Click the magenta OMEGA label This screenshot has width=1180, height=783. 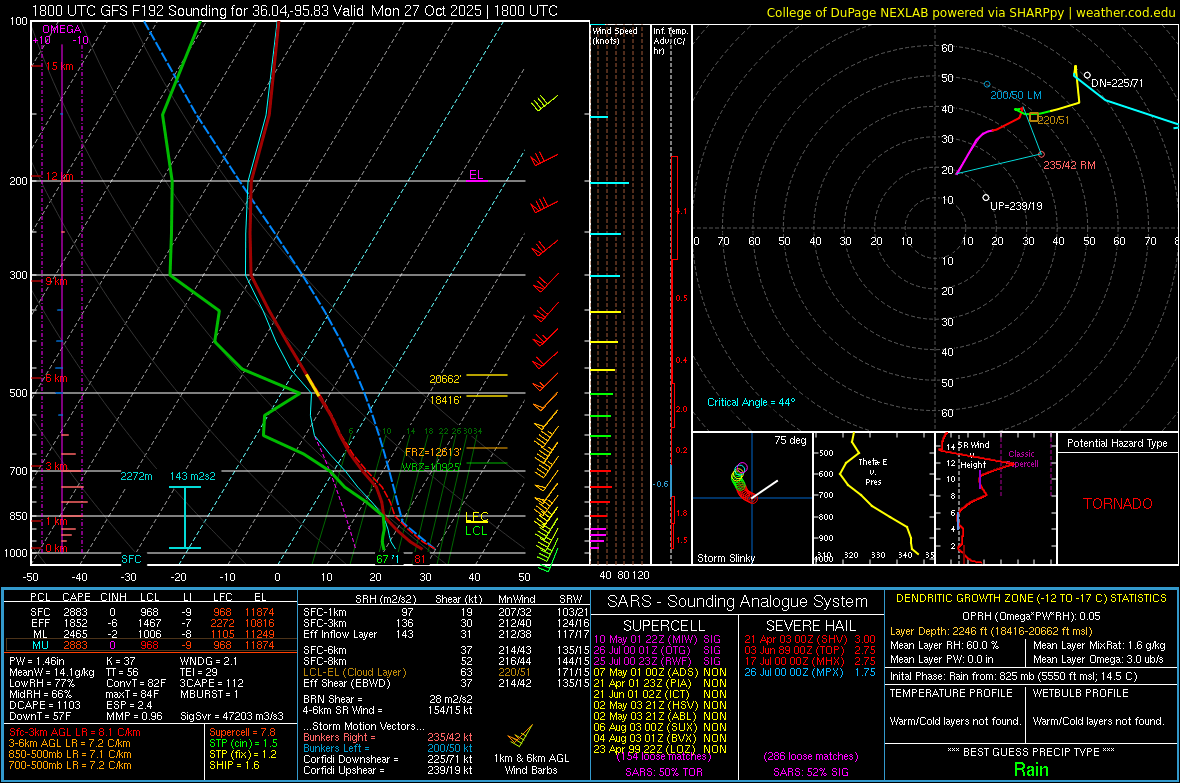pyautogui.click(x=62, y=29)
